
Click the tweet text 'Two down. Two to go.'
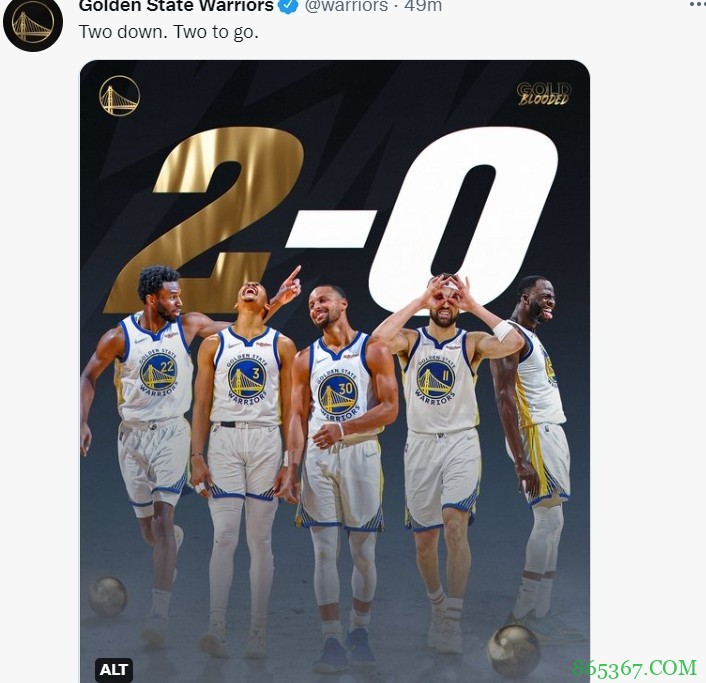168,32
